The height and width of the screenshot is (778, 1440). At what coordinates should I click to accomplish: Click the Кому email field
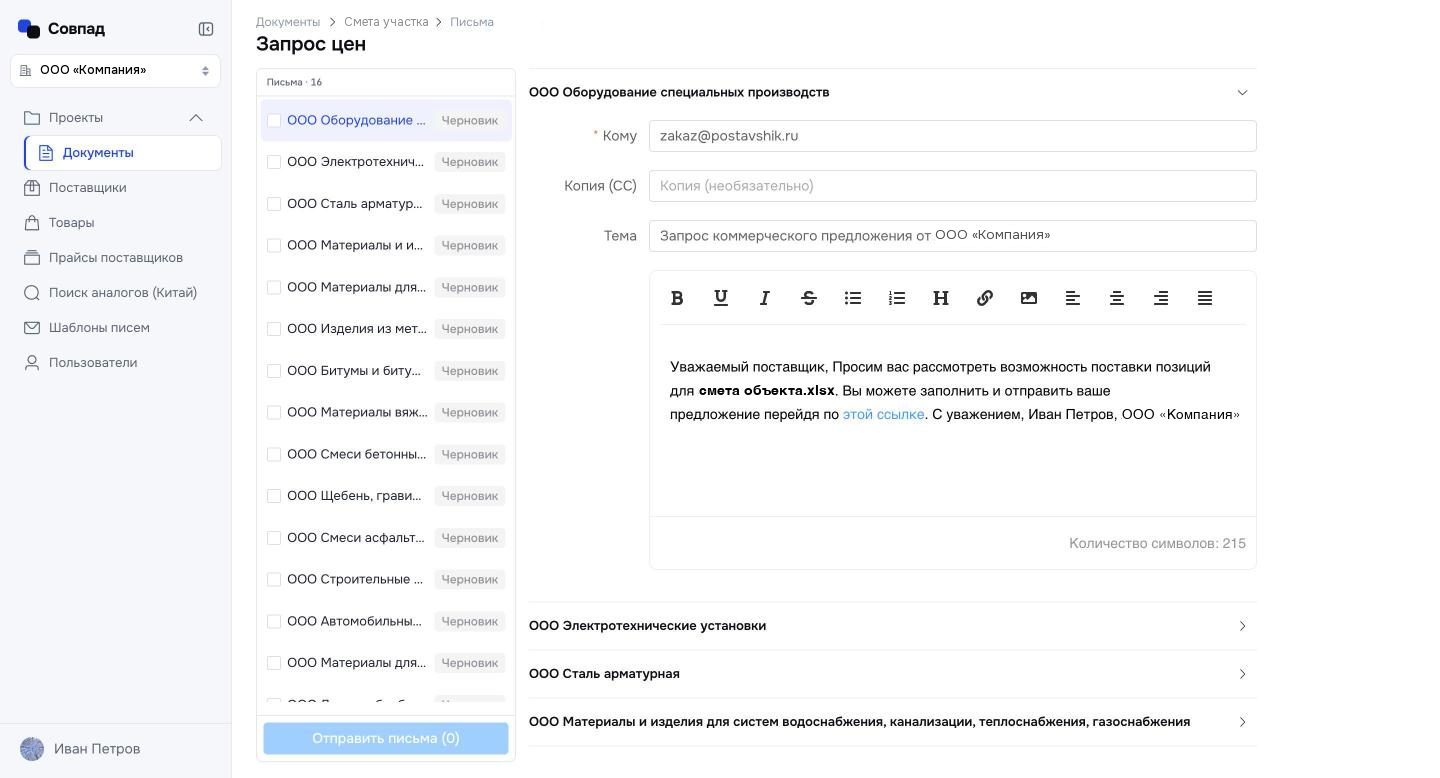952,136
